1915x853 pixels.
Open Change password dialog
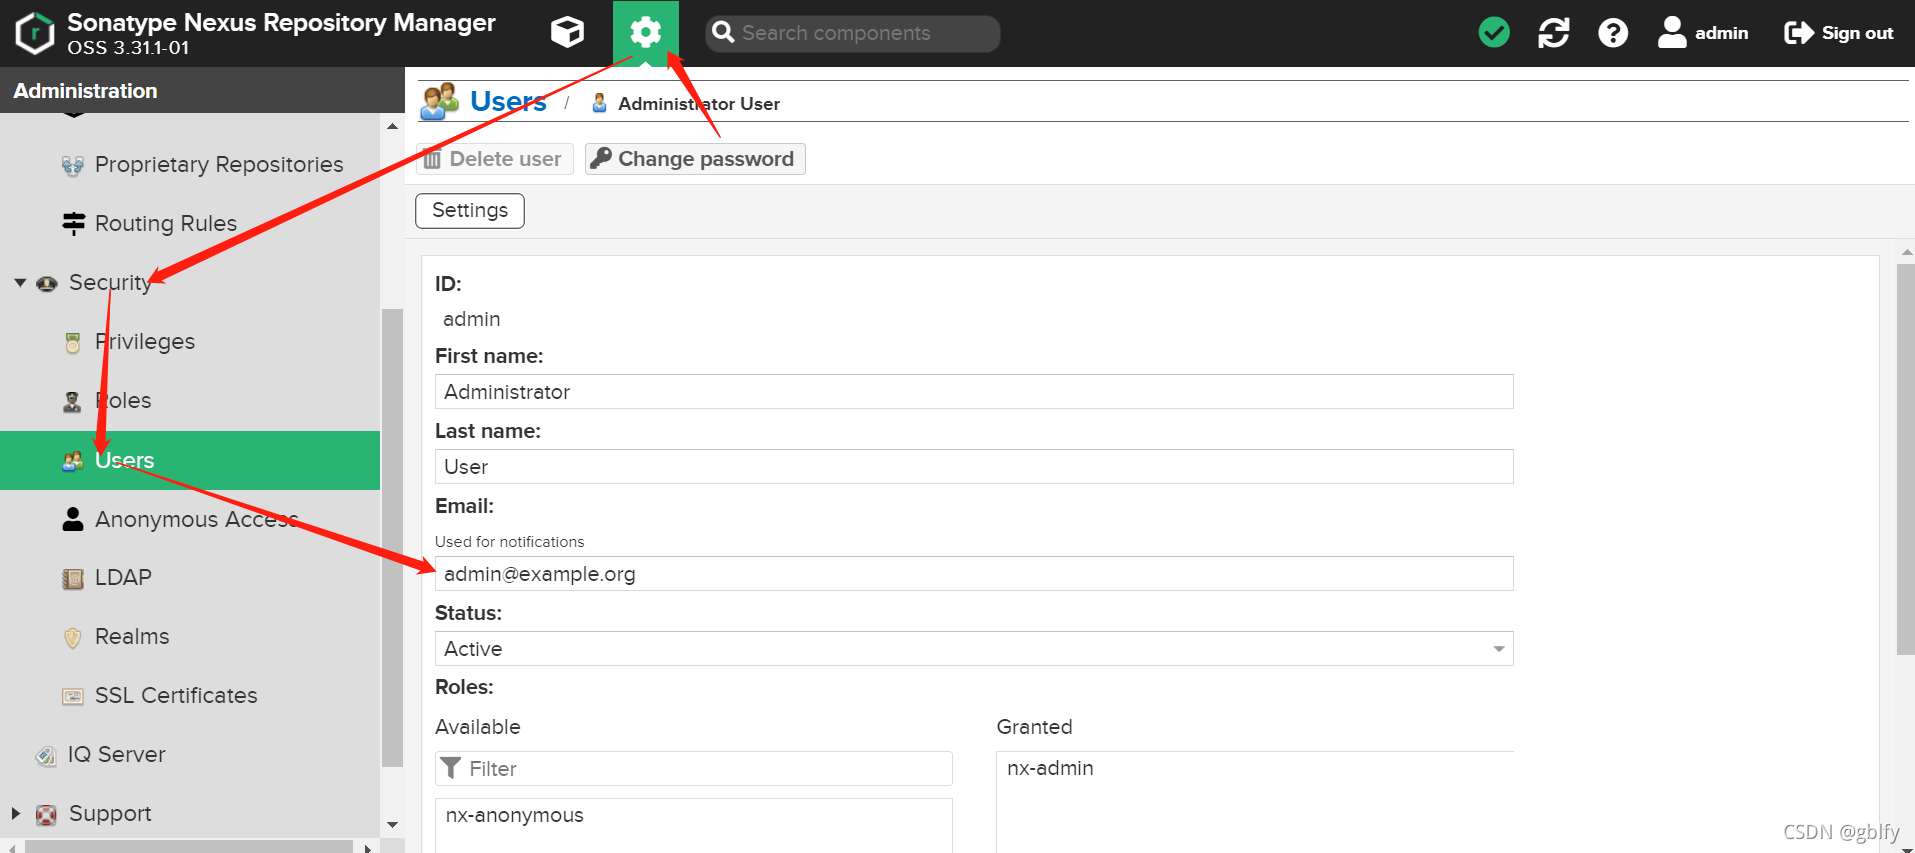695,159
